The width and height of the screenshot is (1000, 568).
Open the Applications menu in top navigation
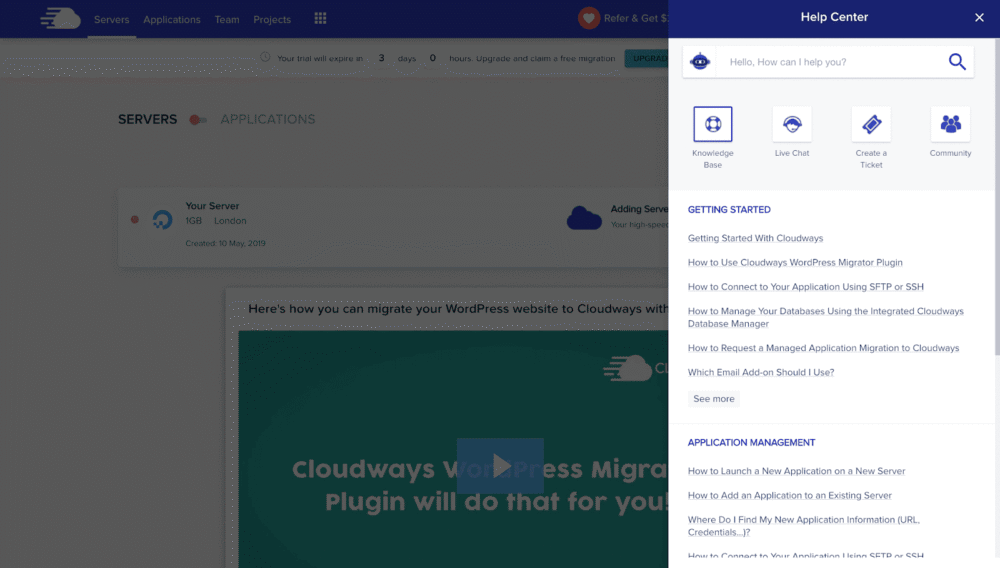[x=171, y=20]
